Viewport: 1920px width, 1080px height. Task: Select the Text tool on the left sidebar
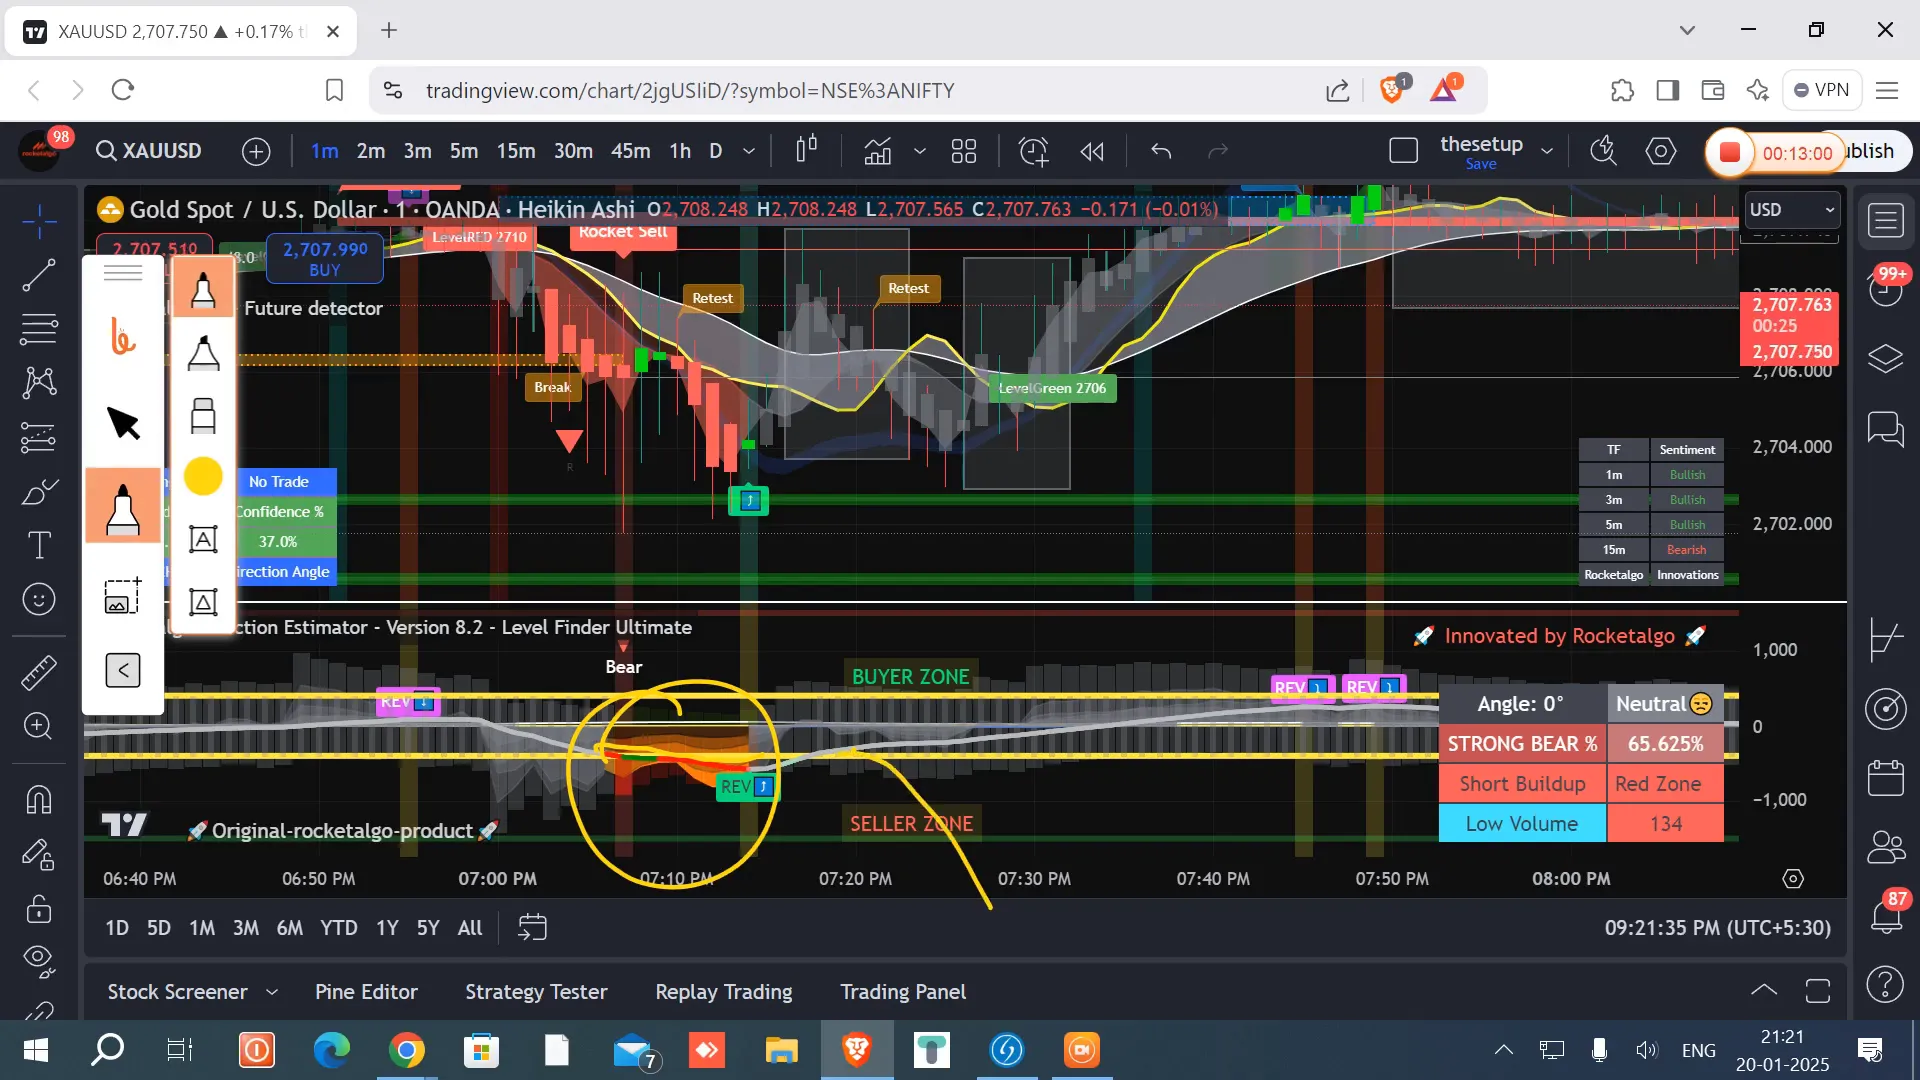pyautogui.click(x=39, y=545)
